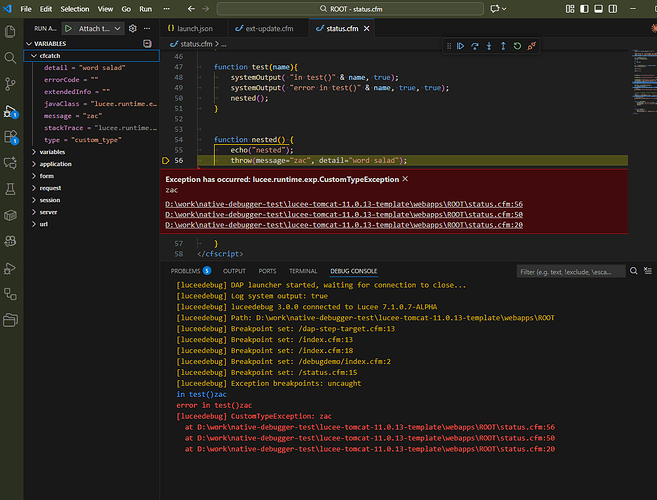Click the Step Out arrow

[503, 46]
